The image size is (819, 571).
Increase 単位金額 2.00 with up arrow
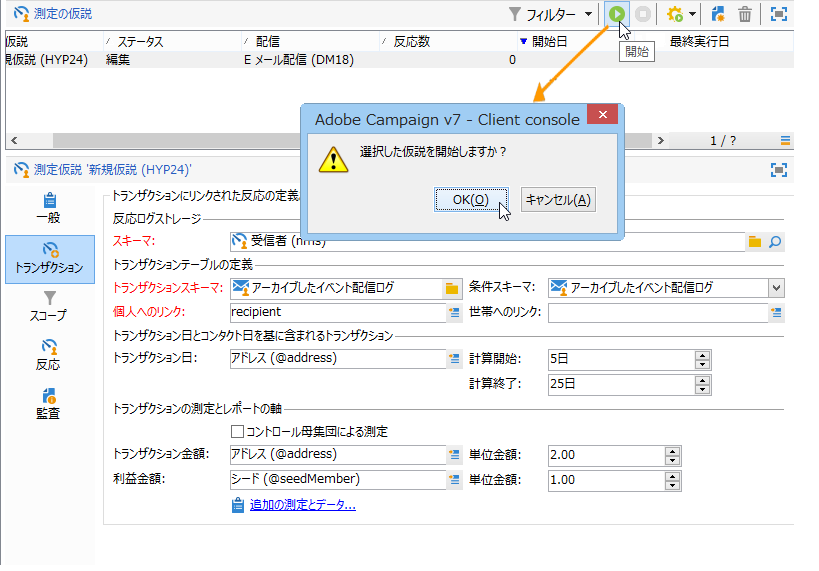673,451
